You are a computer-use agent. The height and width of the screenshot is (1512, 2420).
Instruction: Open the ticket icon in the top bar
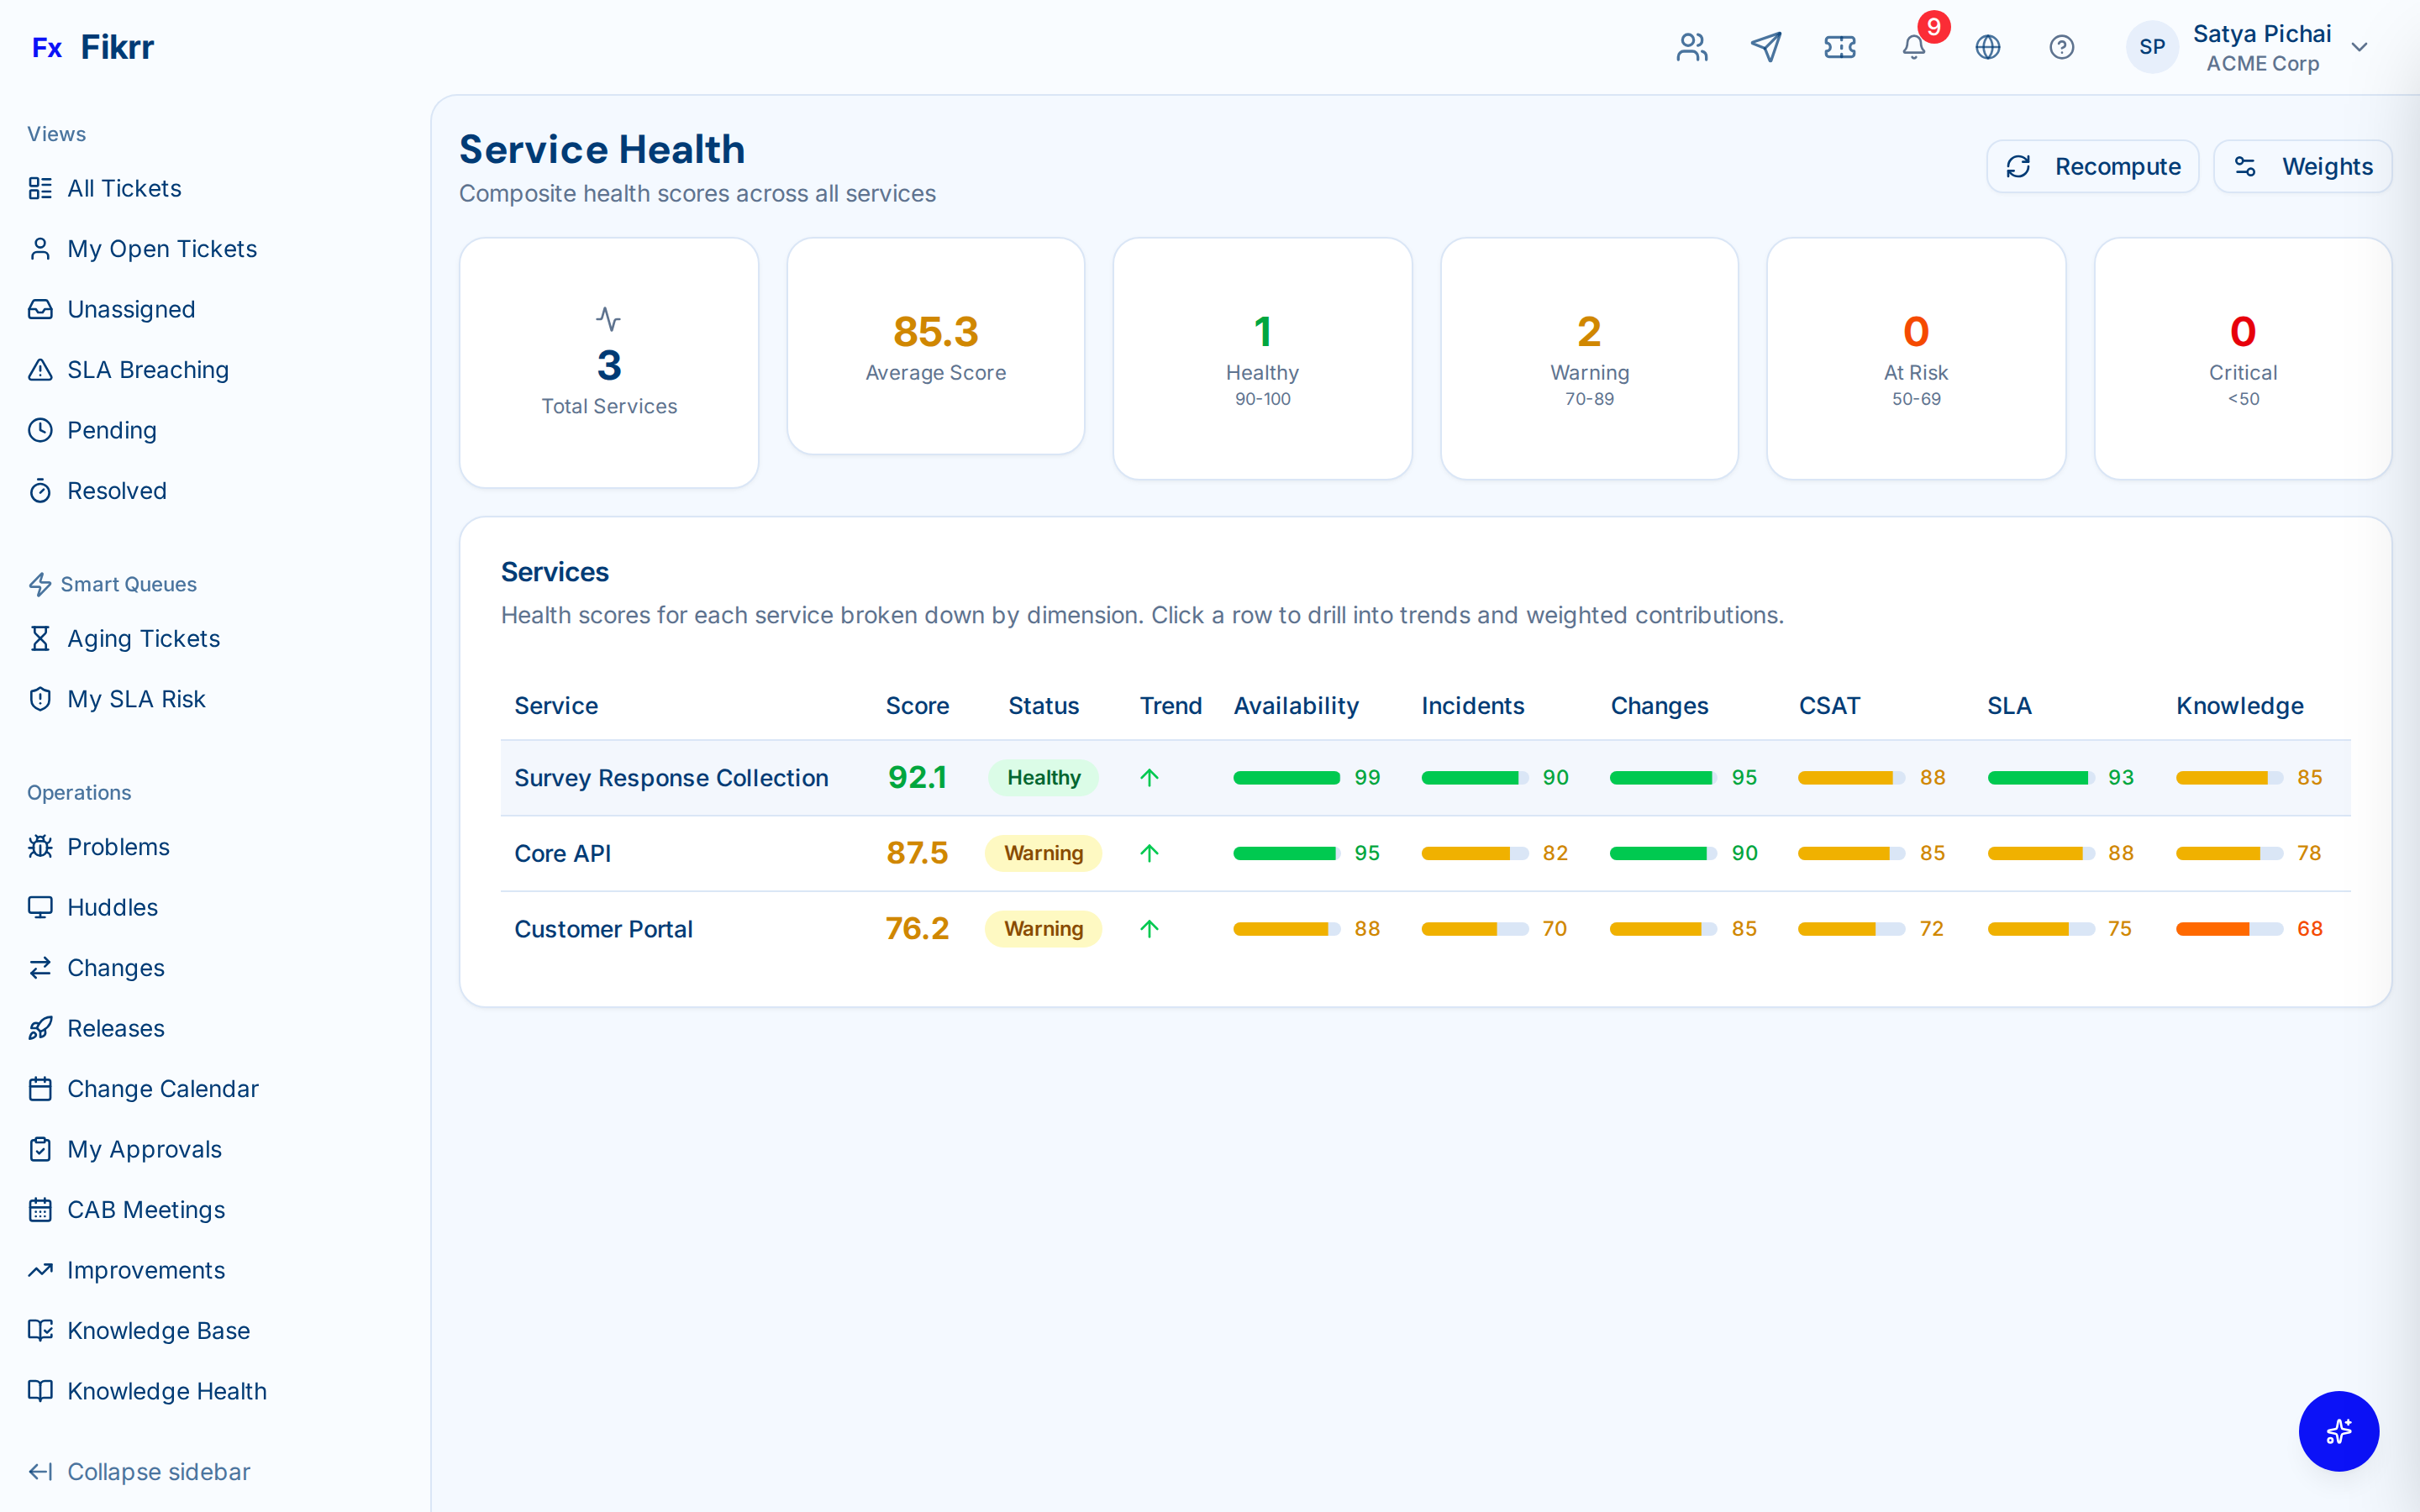tap(1840, 47)
